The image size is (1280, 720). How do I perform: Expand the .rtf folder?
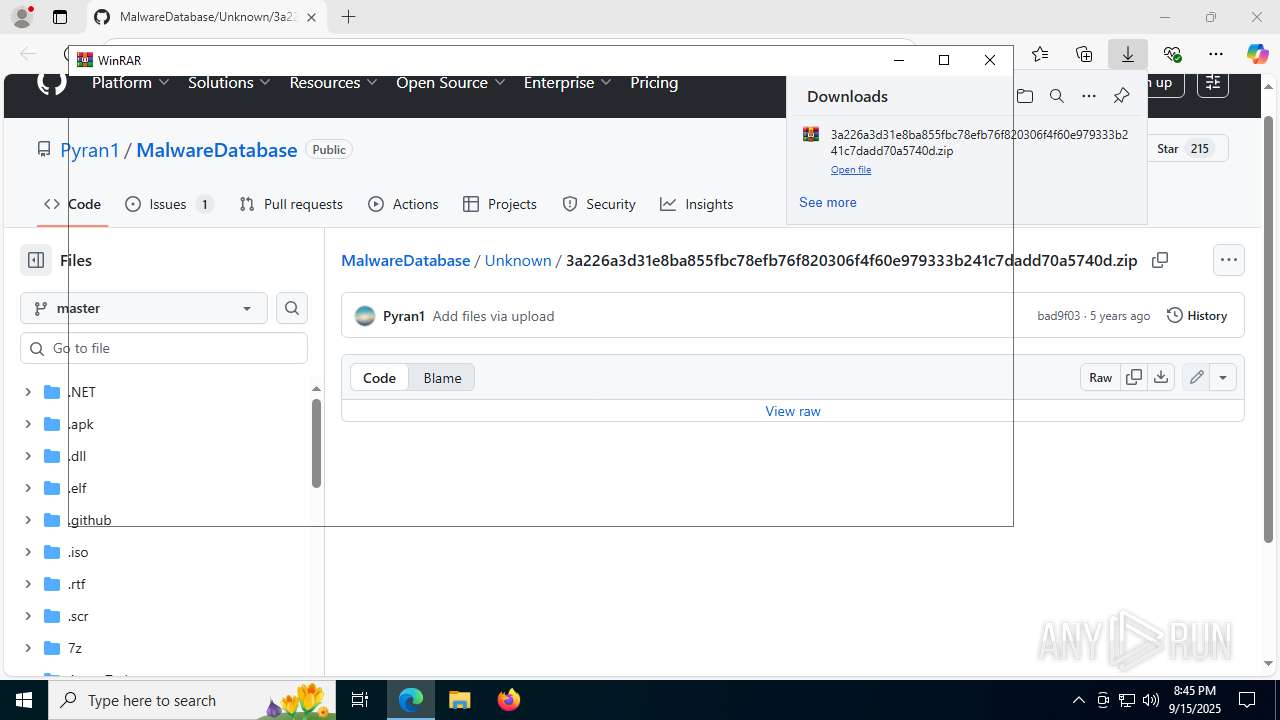[x=28, y=584]
